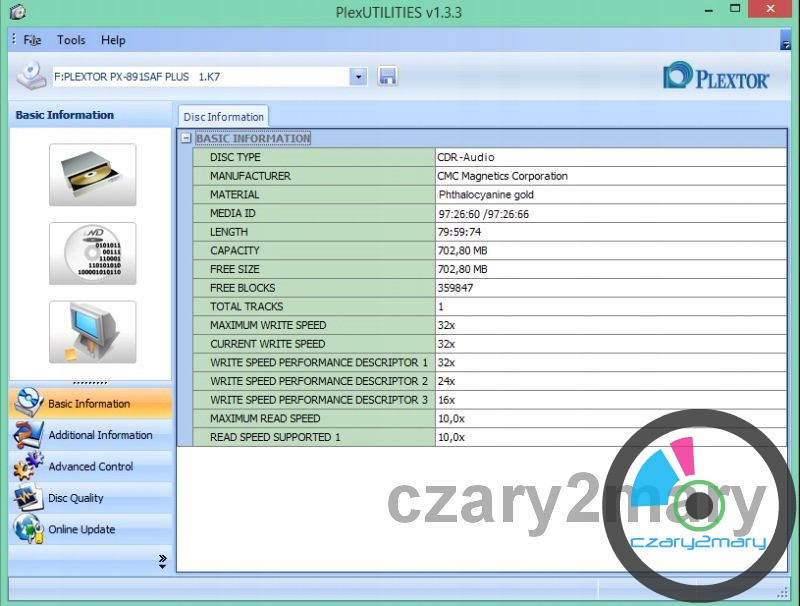Select the MANUFACTURER row value
This screenshot has width=800, height=606.
pos(610,176)
